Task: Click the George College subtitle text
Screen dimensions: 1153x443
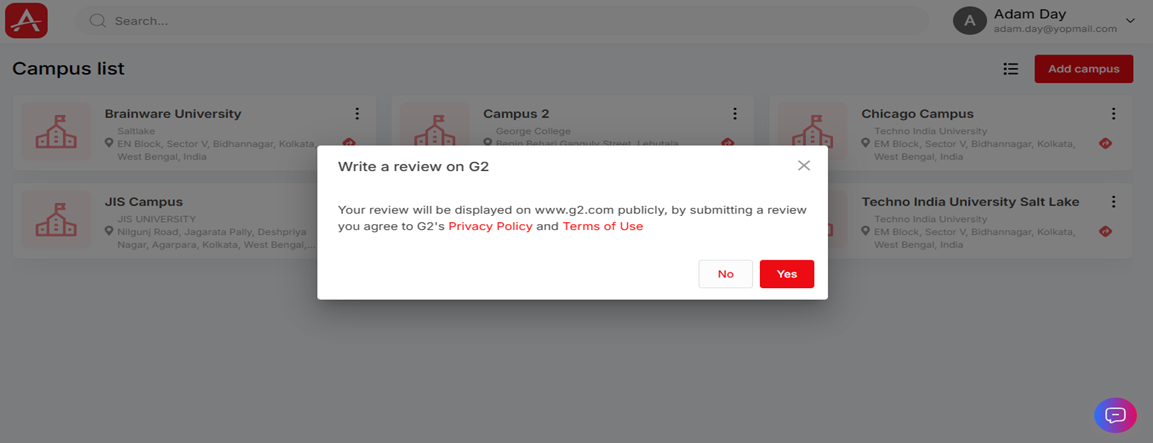Action: click(533, 131)
